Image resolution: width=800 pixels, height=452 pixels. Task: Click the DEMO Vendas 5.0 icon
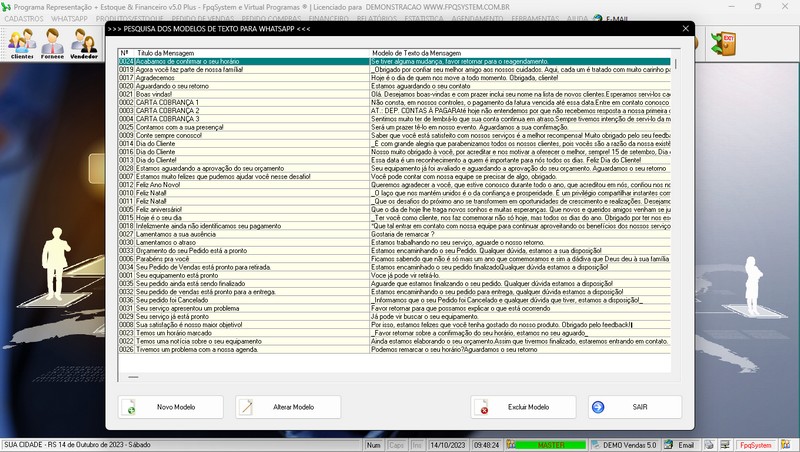595,445
